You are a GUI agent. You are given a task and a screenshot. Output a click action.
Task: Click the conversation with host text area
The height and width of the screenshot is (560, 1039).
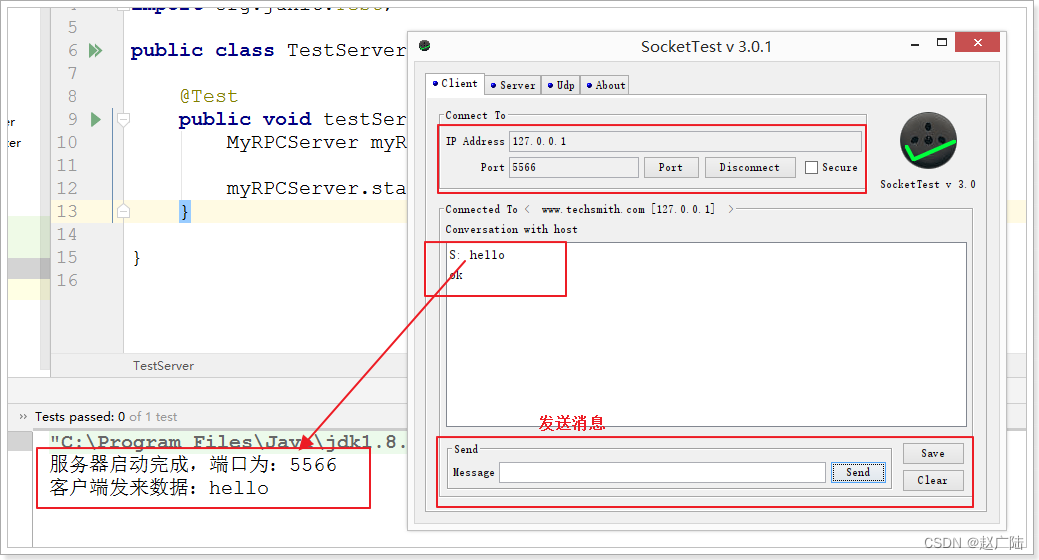point(706,335)
